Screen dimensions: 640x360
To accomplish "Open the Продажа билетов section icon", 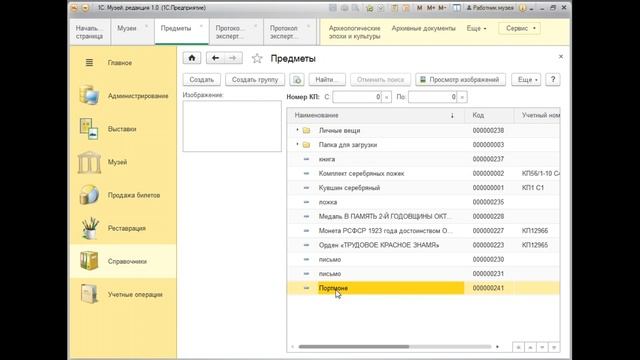I will 89,195.
